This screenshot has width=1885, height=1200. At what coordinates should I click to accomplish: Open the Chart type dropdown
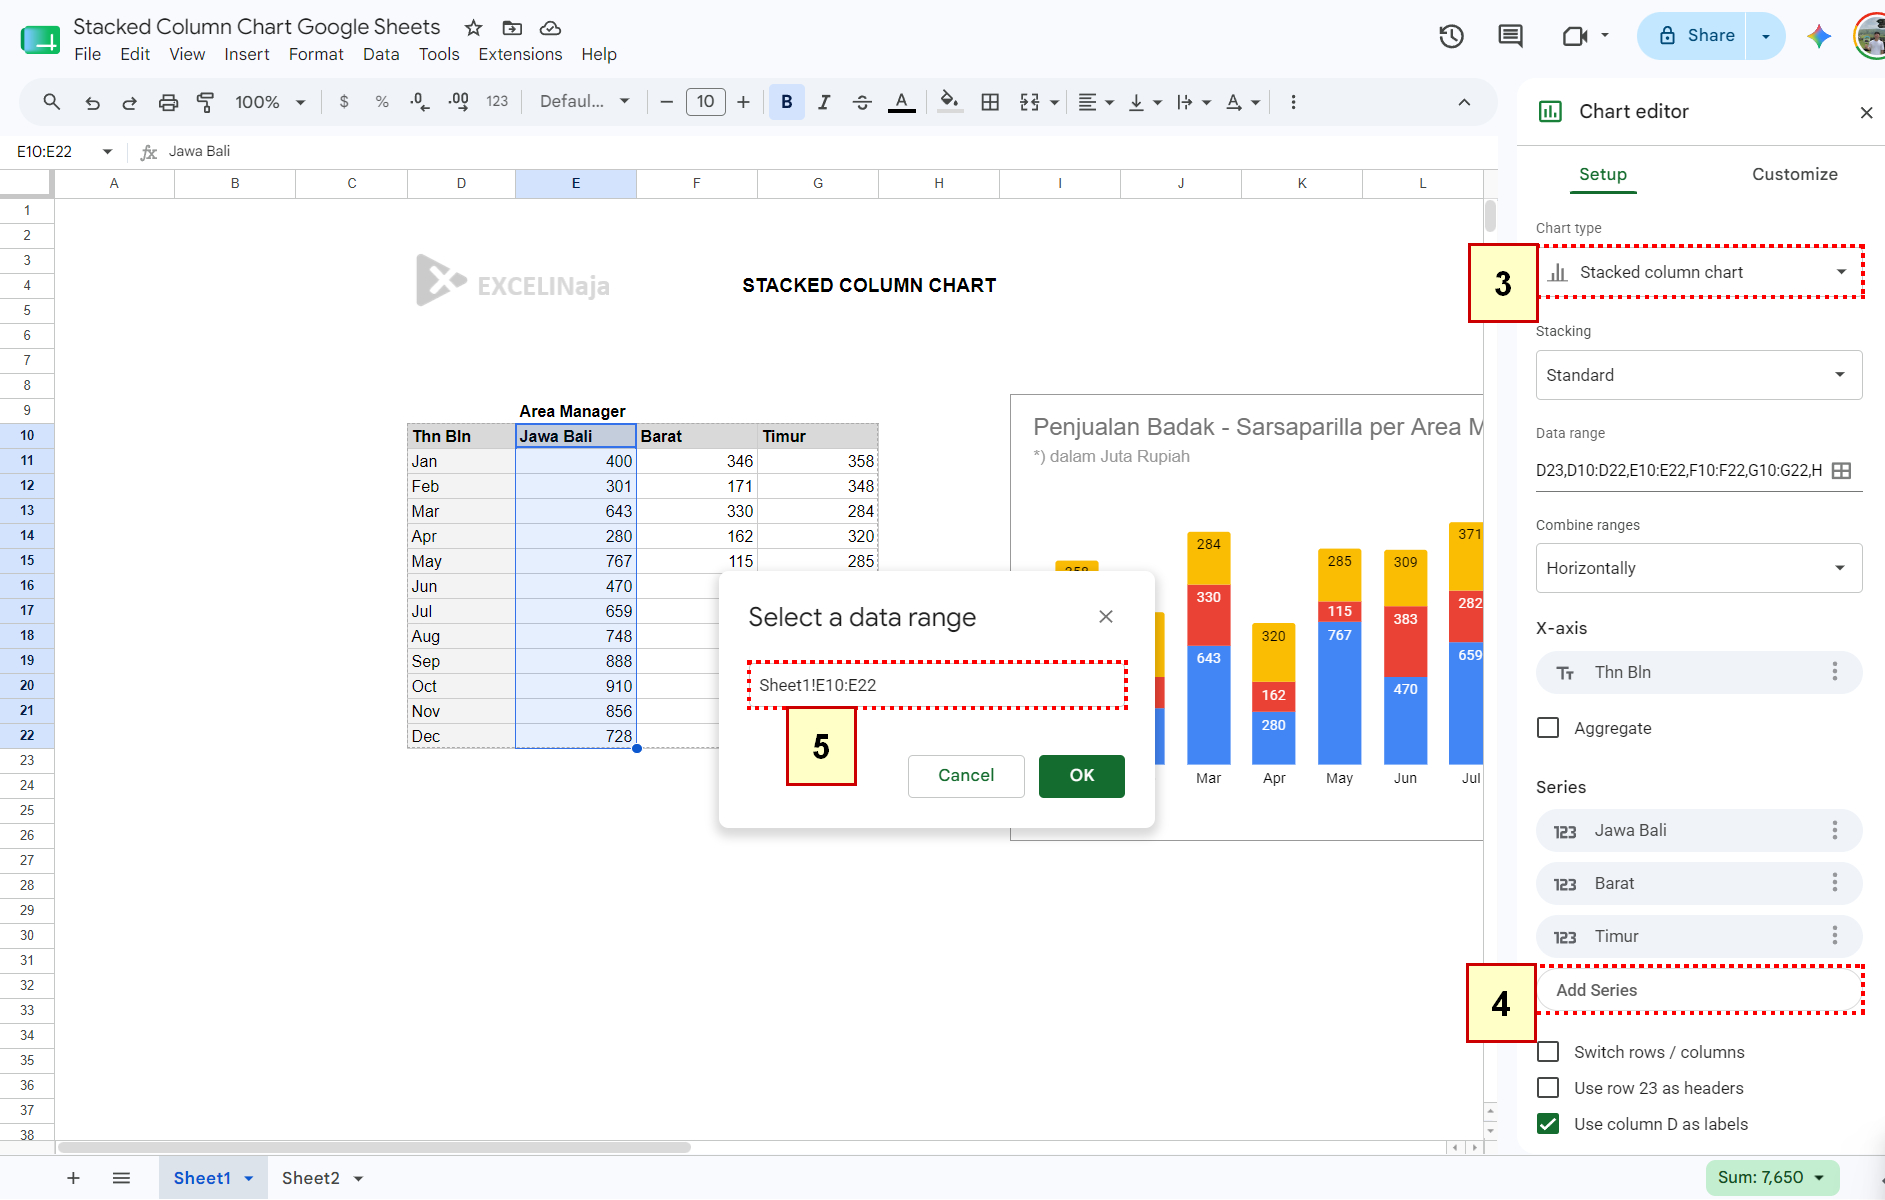[x=1699, y=272]
